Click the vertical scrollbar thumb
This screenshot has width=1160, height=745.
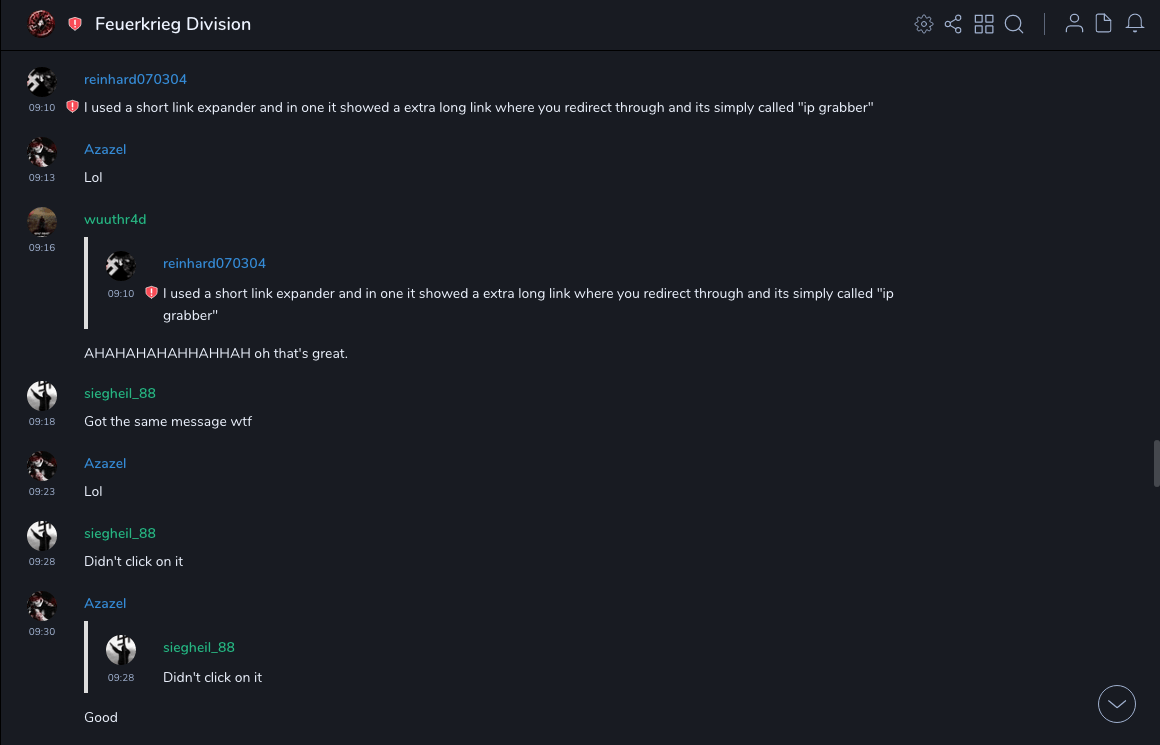(1155, 464)
